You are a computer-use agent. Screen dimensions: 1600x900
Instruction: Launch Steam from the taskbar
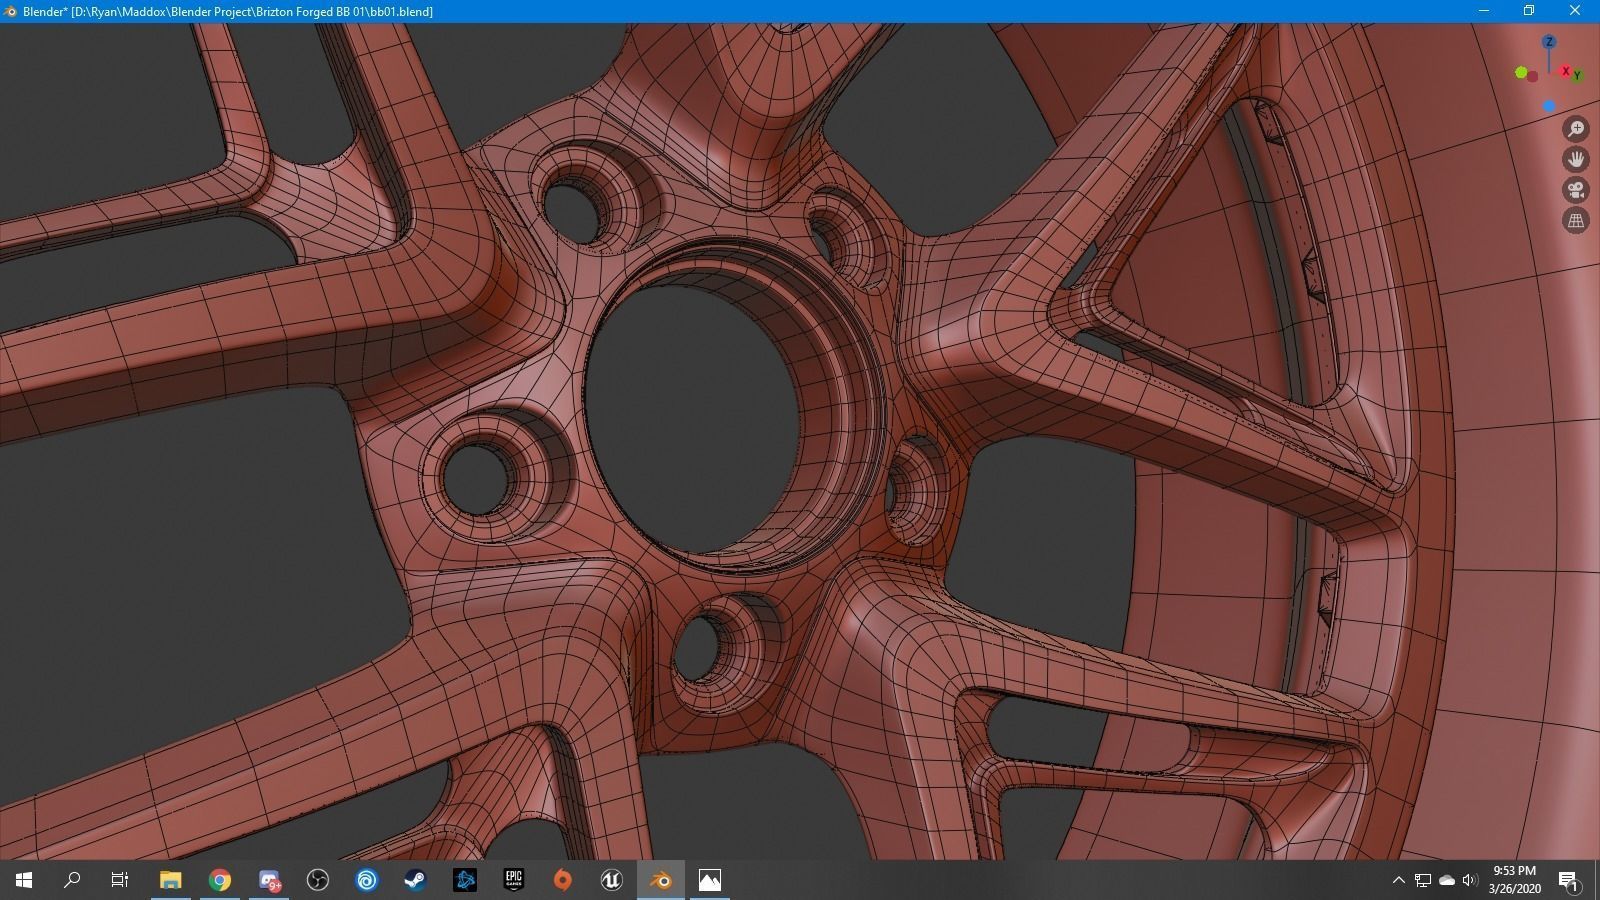(x=415, y=880)
